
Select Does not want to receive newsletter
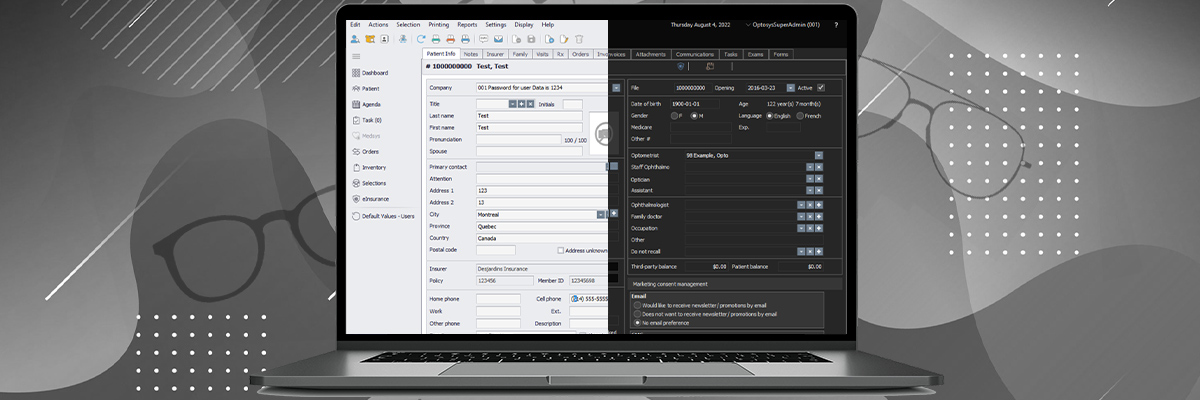click(637, 314)
